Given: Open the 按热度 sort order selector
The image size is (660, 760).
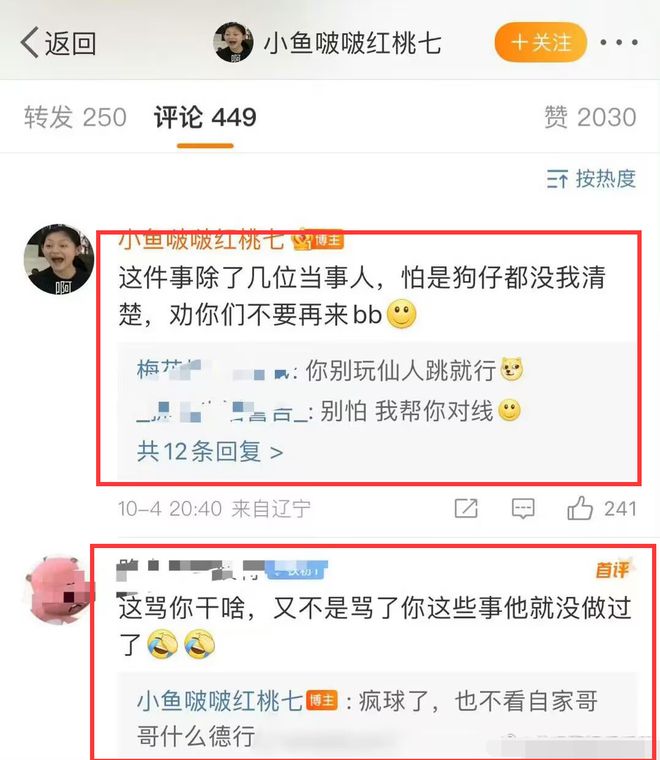Looking at the screenshot, I should tap(591, 179).
